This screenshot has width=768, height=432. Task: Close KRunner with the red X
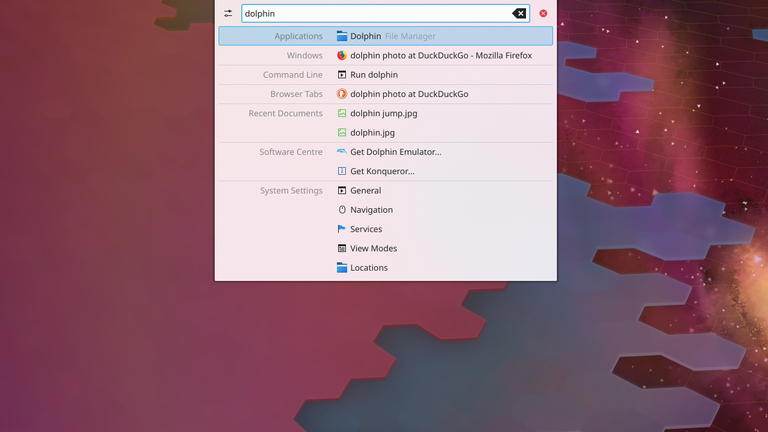(x=543, y=13)
